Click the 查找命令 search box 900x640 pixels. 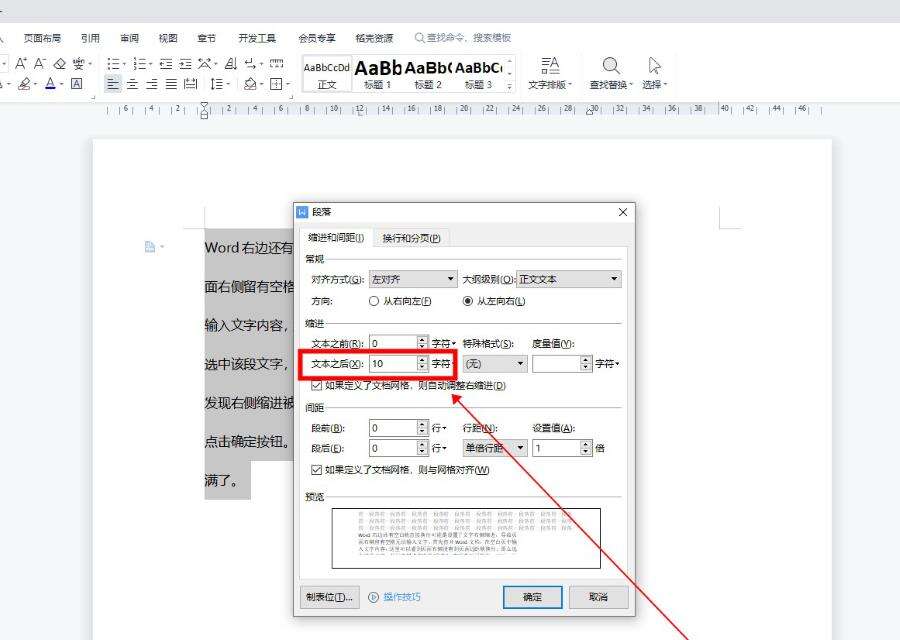[x=463, y=38]
